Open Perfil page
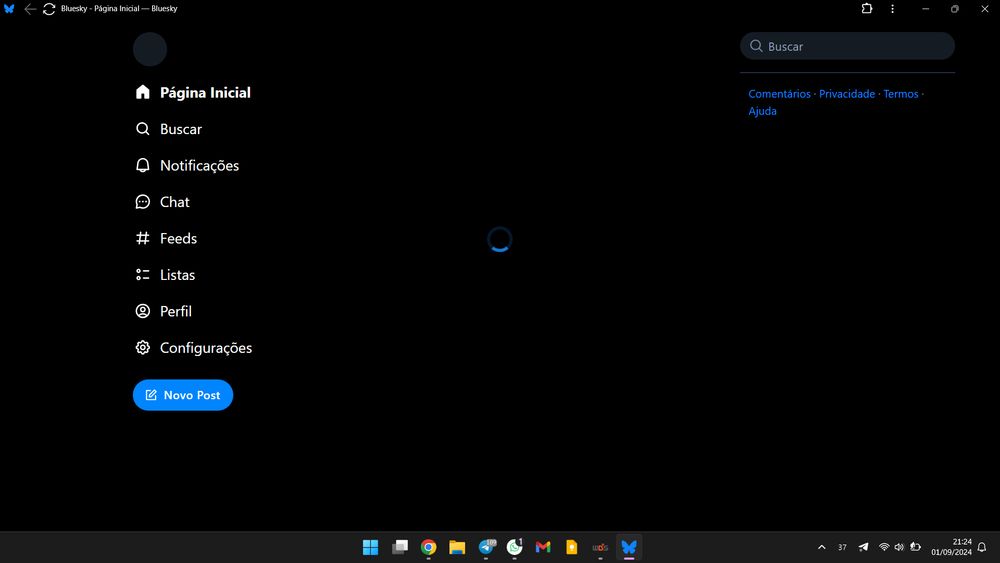Image resolution: width=1000 pixels, height=563 pixels. coord(163,311)
